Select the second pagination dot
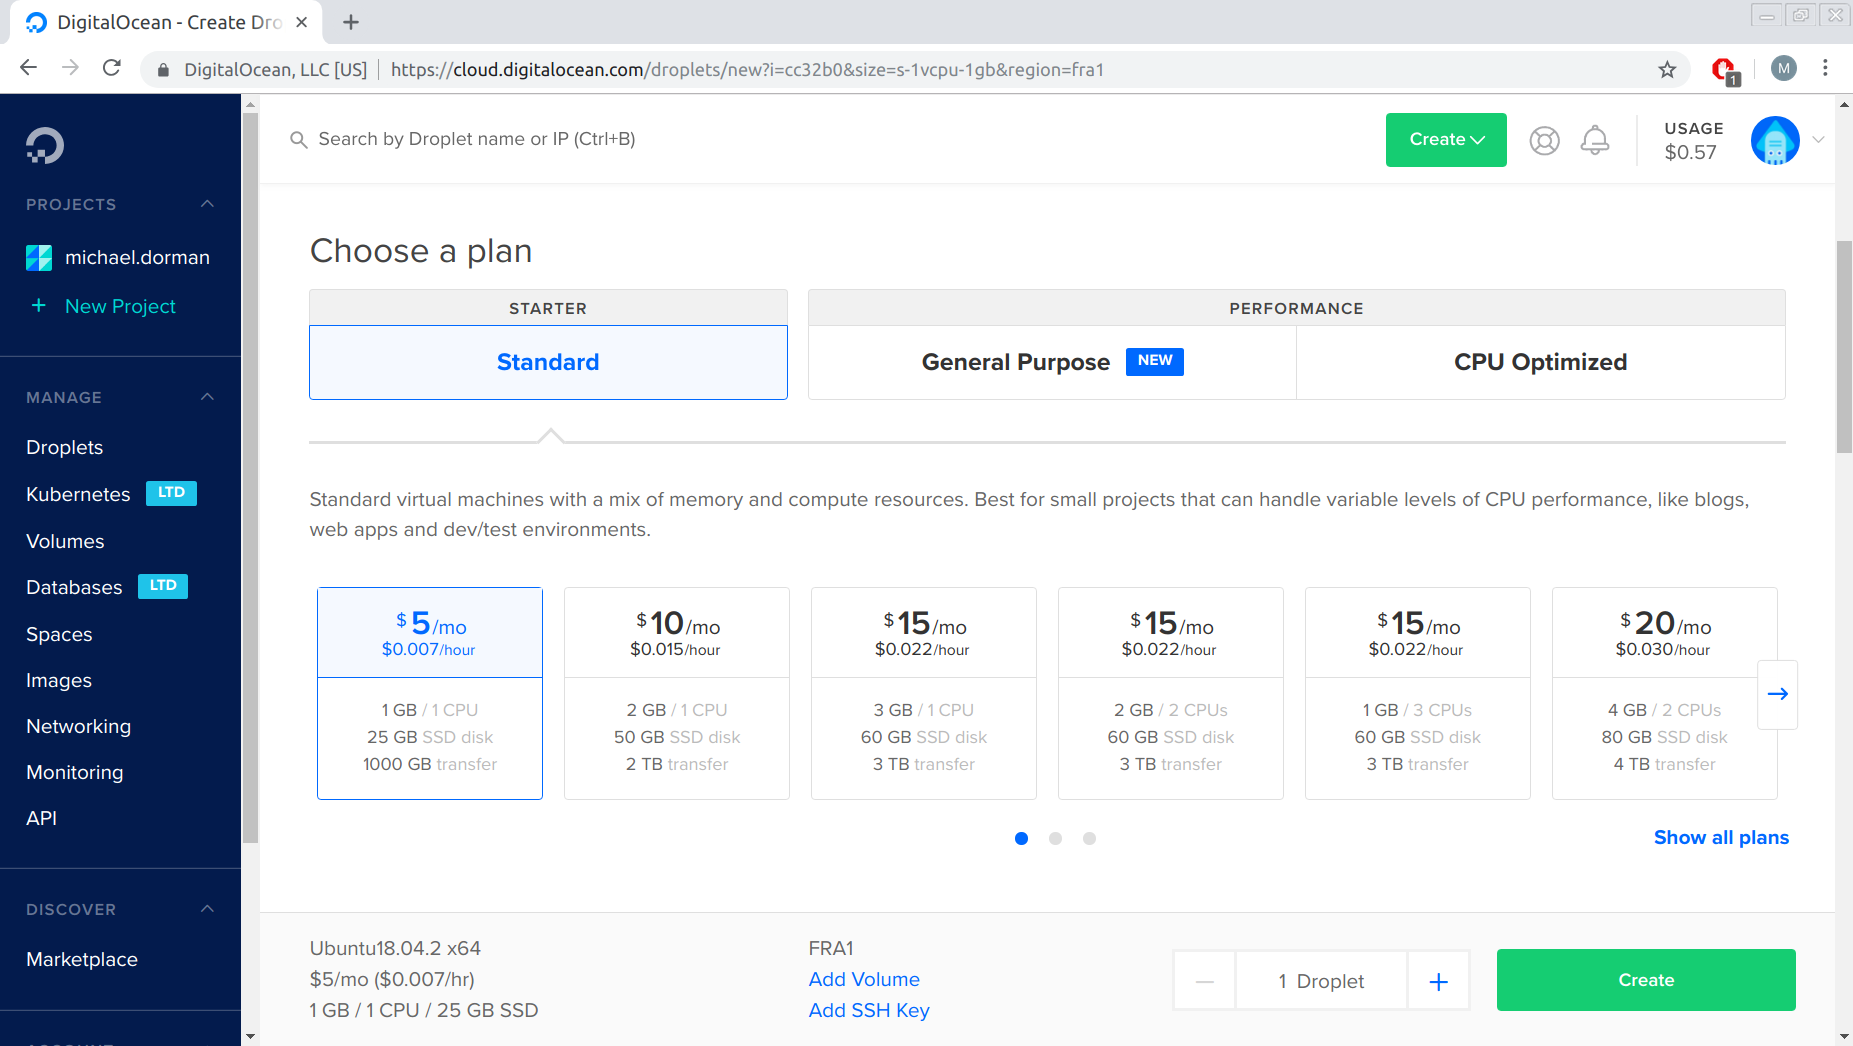Image resolution: width=1853 pixels, height=1046 pixels. (x=1055, y=838)
